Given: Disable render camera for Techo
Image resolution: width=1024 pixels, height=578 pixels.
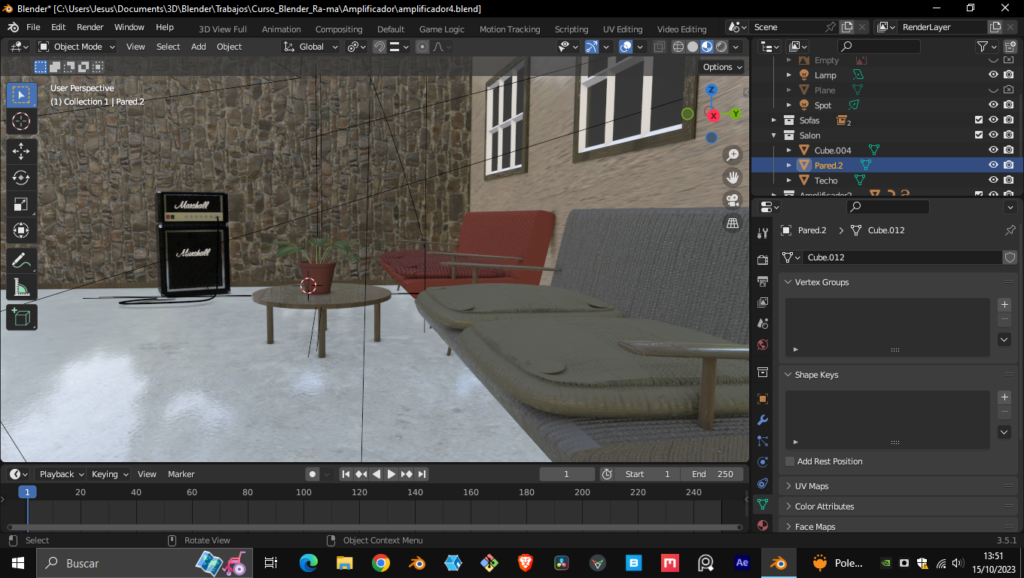Looking at the screenshot, I should point(1009,180).
